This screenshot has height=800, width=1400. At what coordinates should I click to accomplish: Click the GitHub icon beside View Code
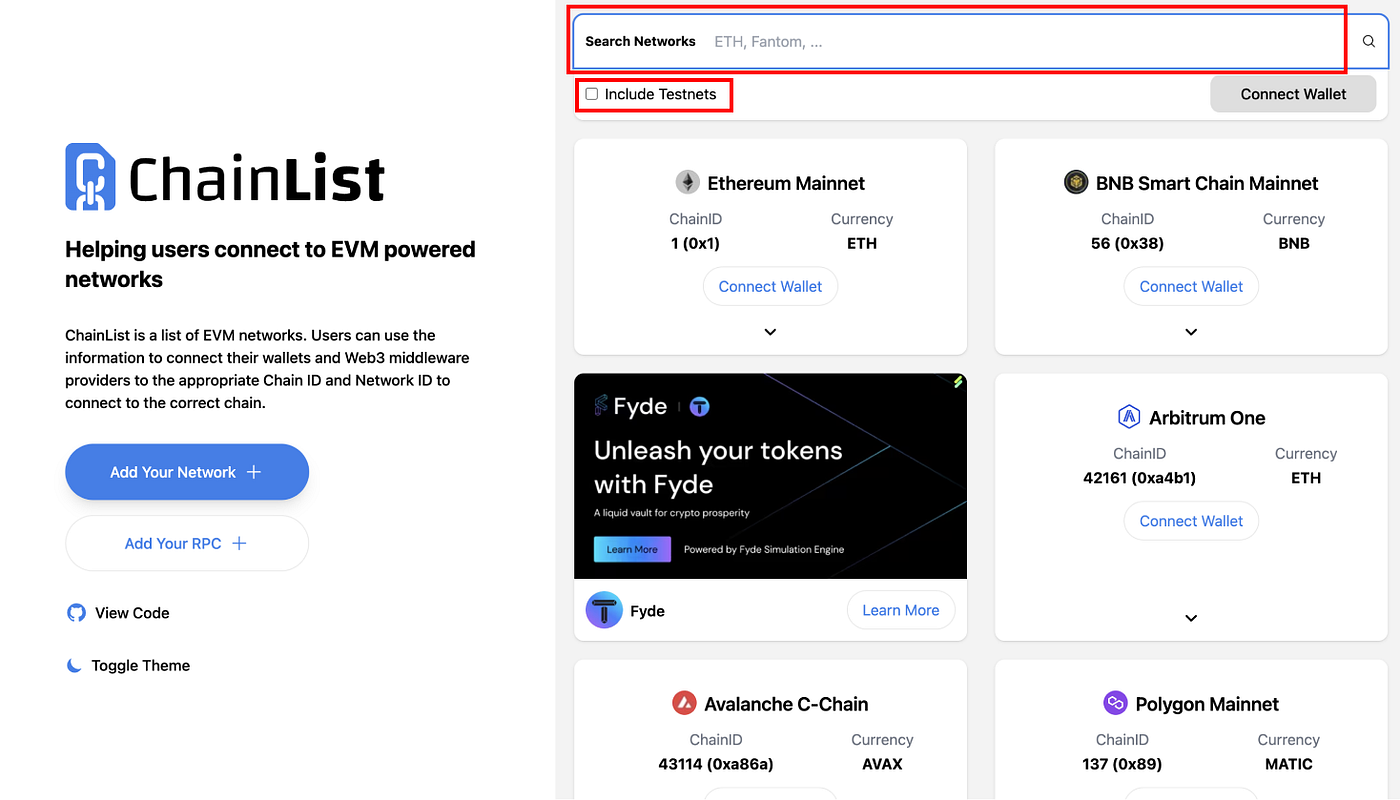pyautogui.click(x=76, y=613)
